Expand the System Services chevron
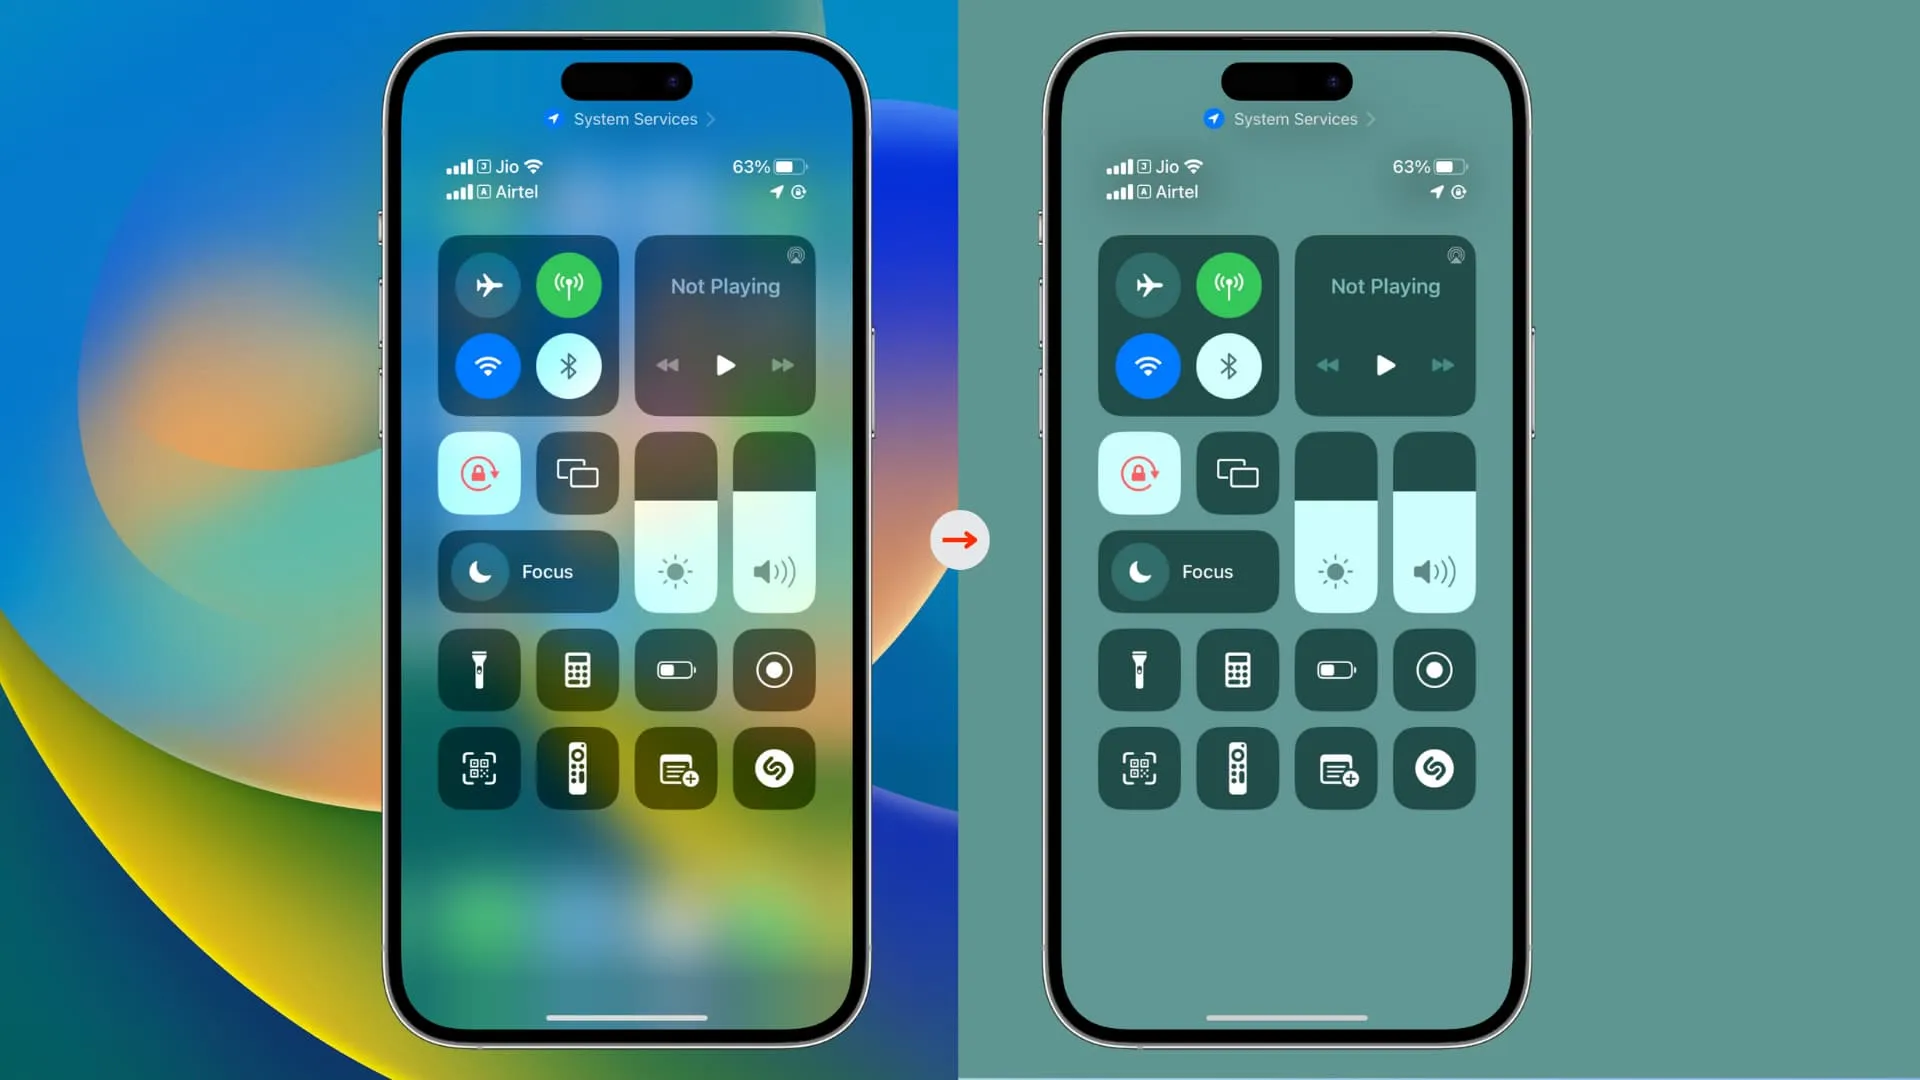 point(711,119)
